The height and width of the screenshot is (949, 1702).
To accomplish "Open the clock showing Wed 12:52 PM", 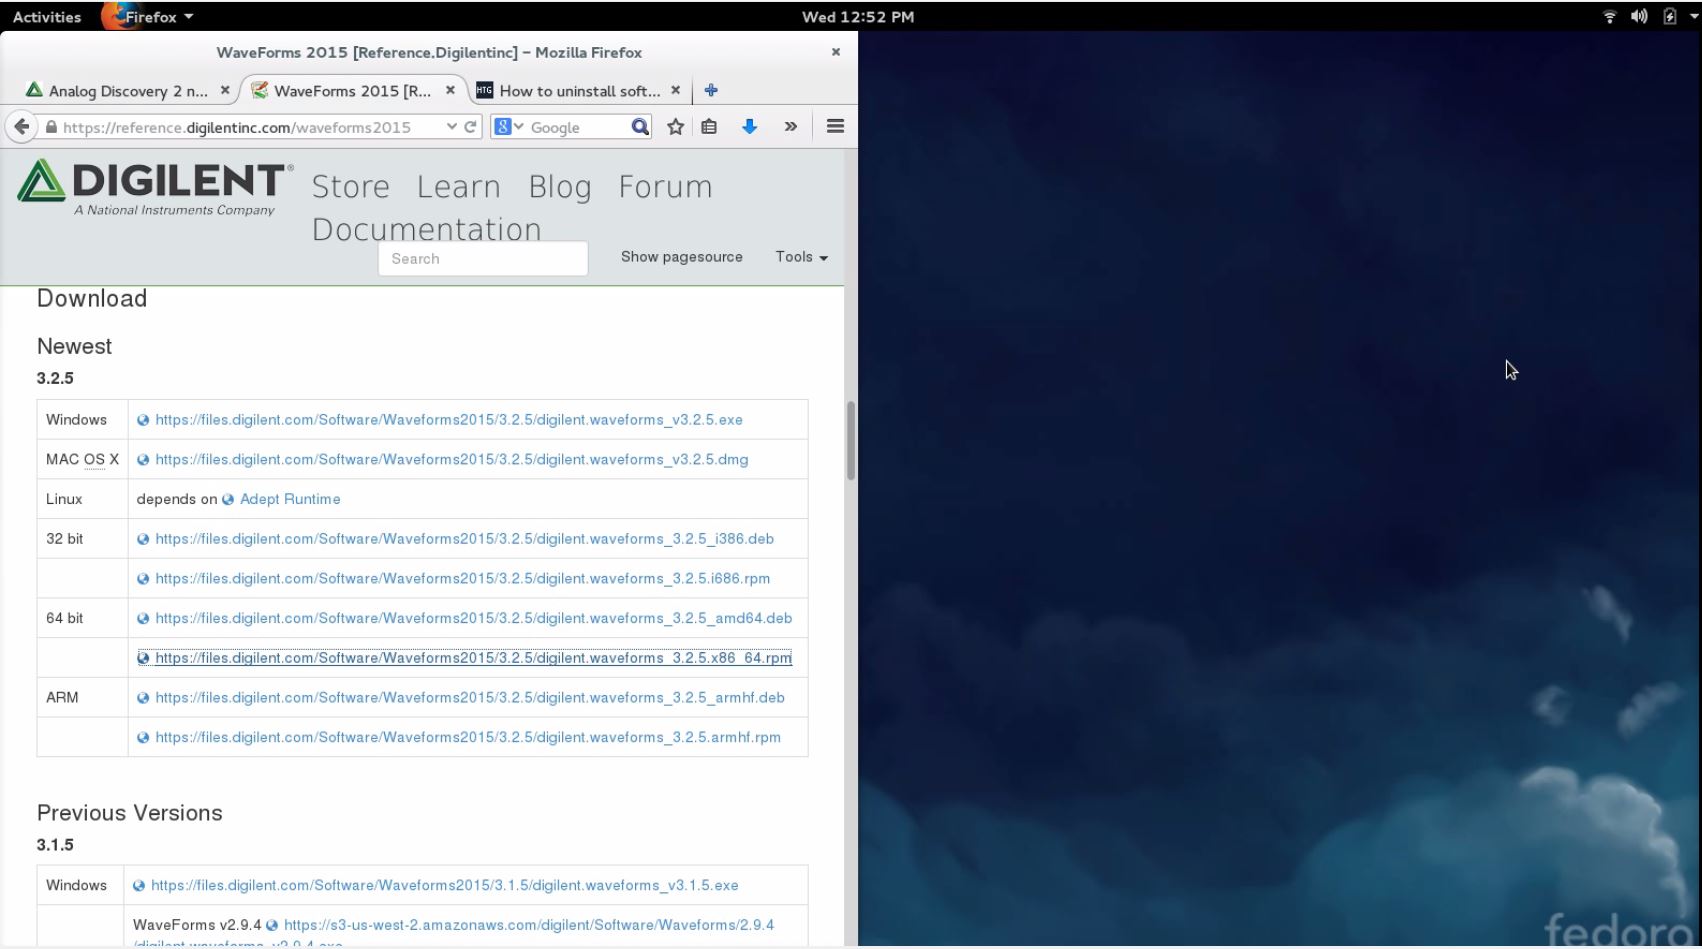I will (858, 17).
